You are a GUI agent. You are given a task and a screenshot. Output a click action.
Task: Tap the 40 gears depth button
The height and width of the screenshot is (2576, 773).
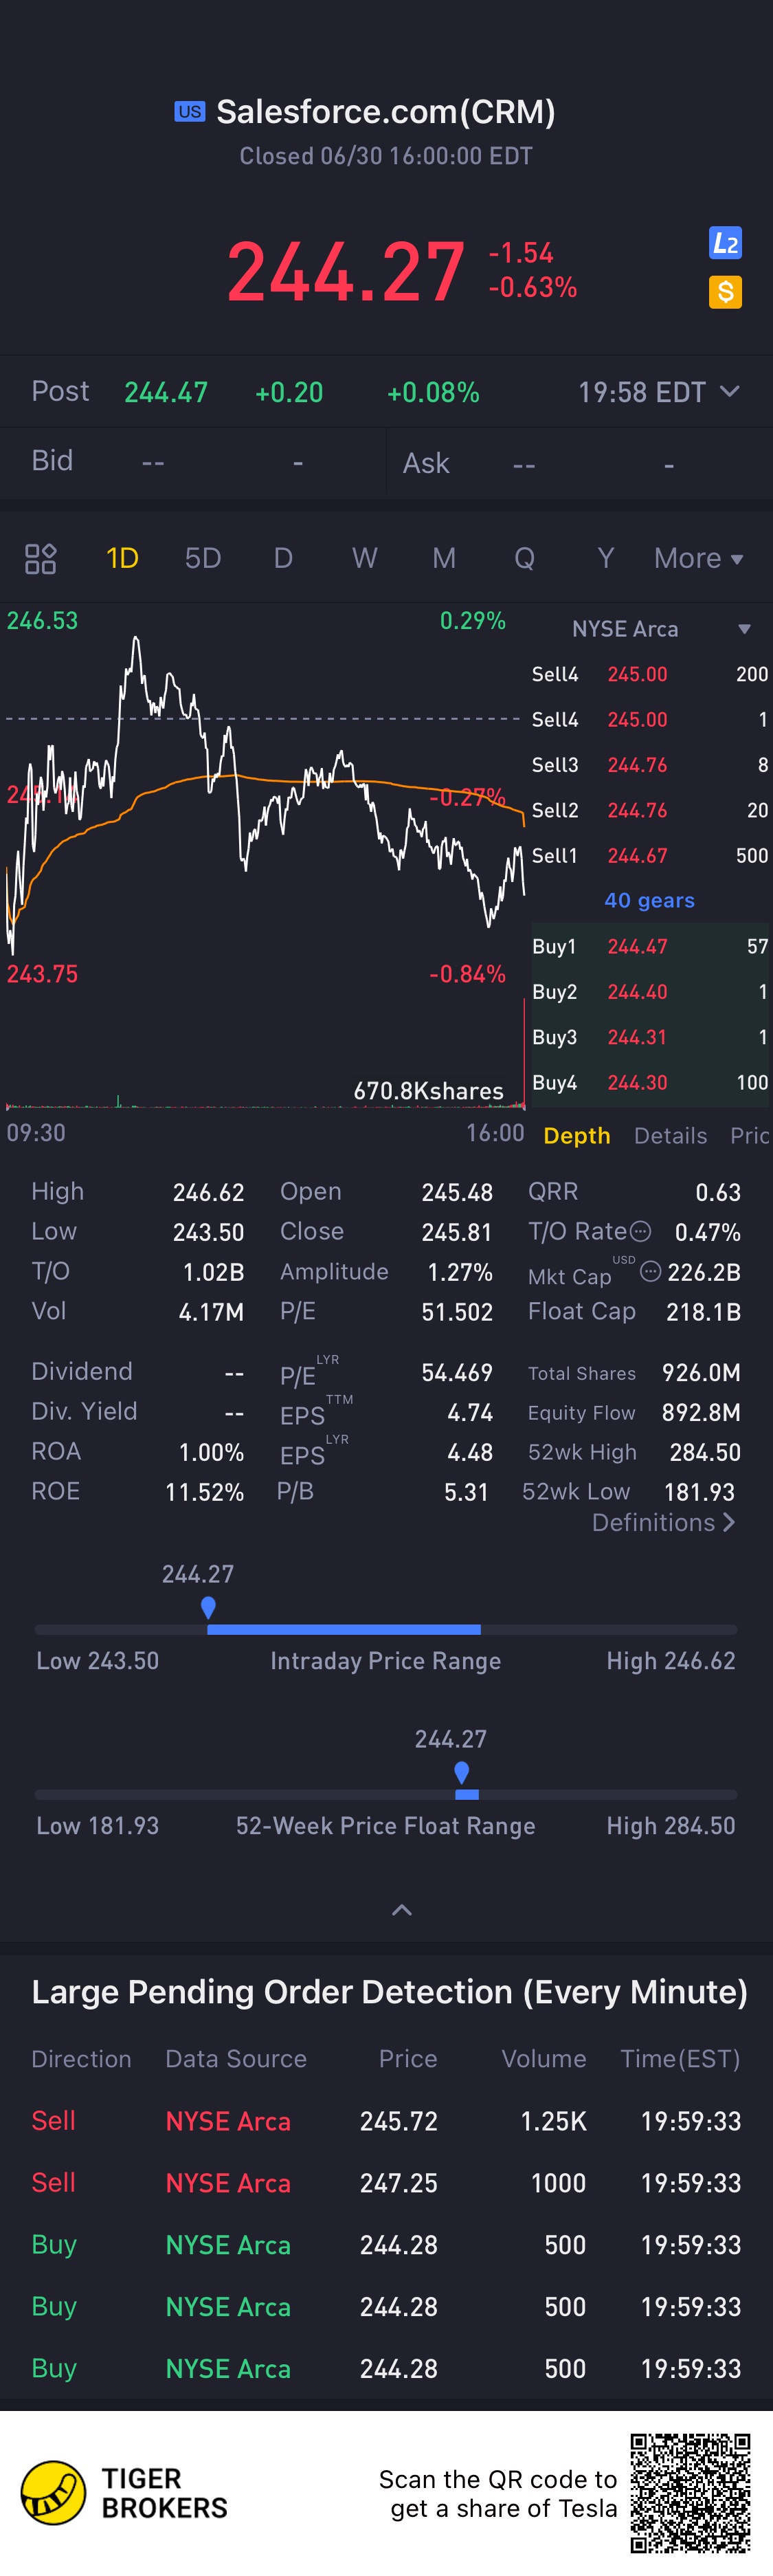tap(649, 900)
